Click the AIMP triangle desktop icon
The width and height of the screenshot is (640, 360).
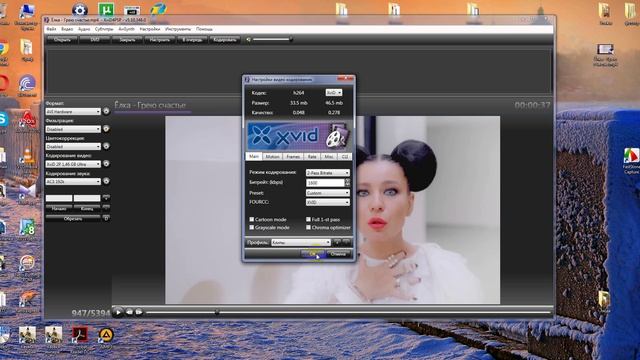click(x=106, y=335)
